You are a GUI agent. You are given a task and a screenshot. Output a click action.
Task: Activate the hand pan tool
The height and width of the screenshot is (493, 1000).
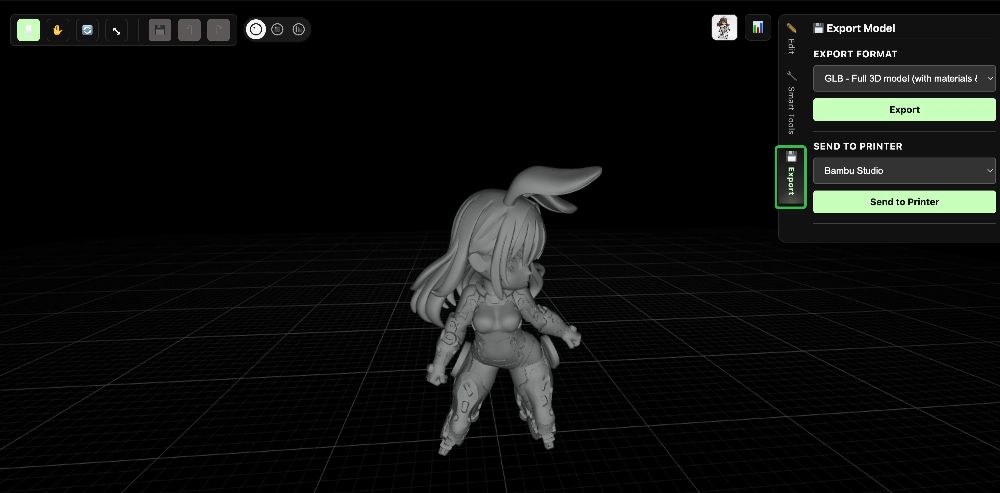pyautogui.click(x=58, y=30)
